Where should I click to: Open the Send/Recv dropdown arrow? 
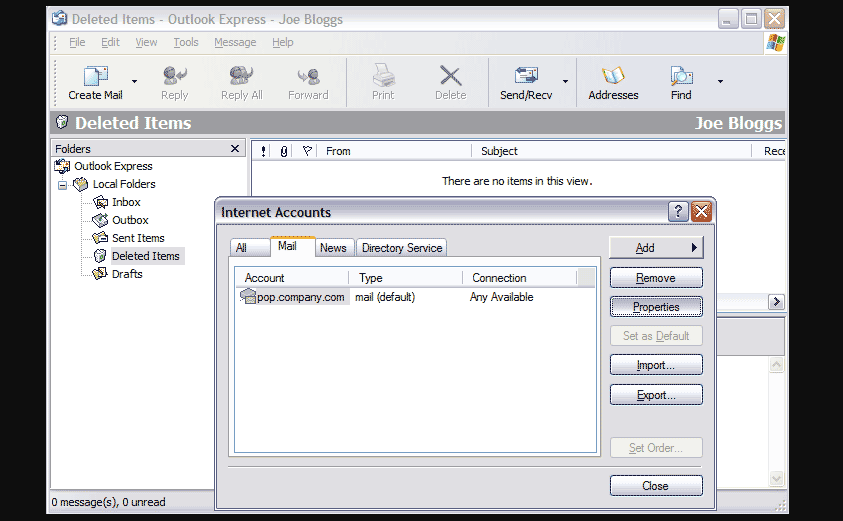pos(566,82)
